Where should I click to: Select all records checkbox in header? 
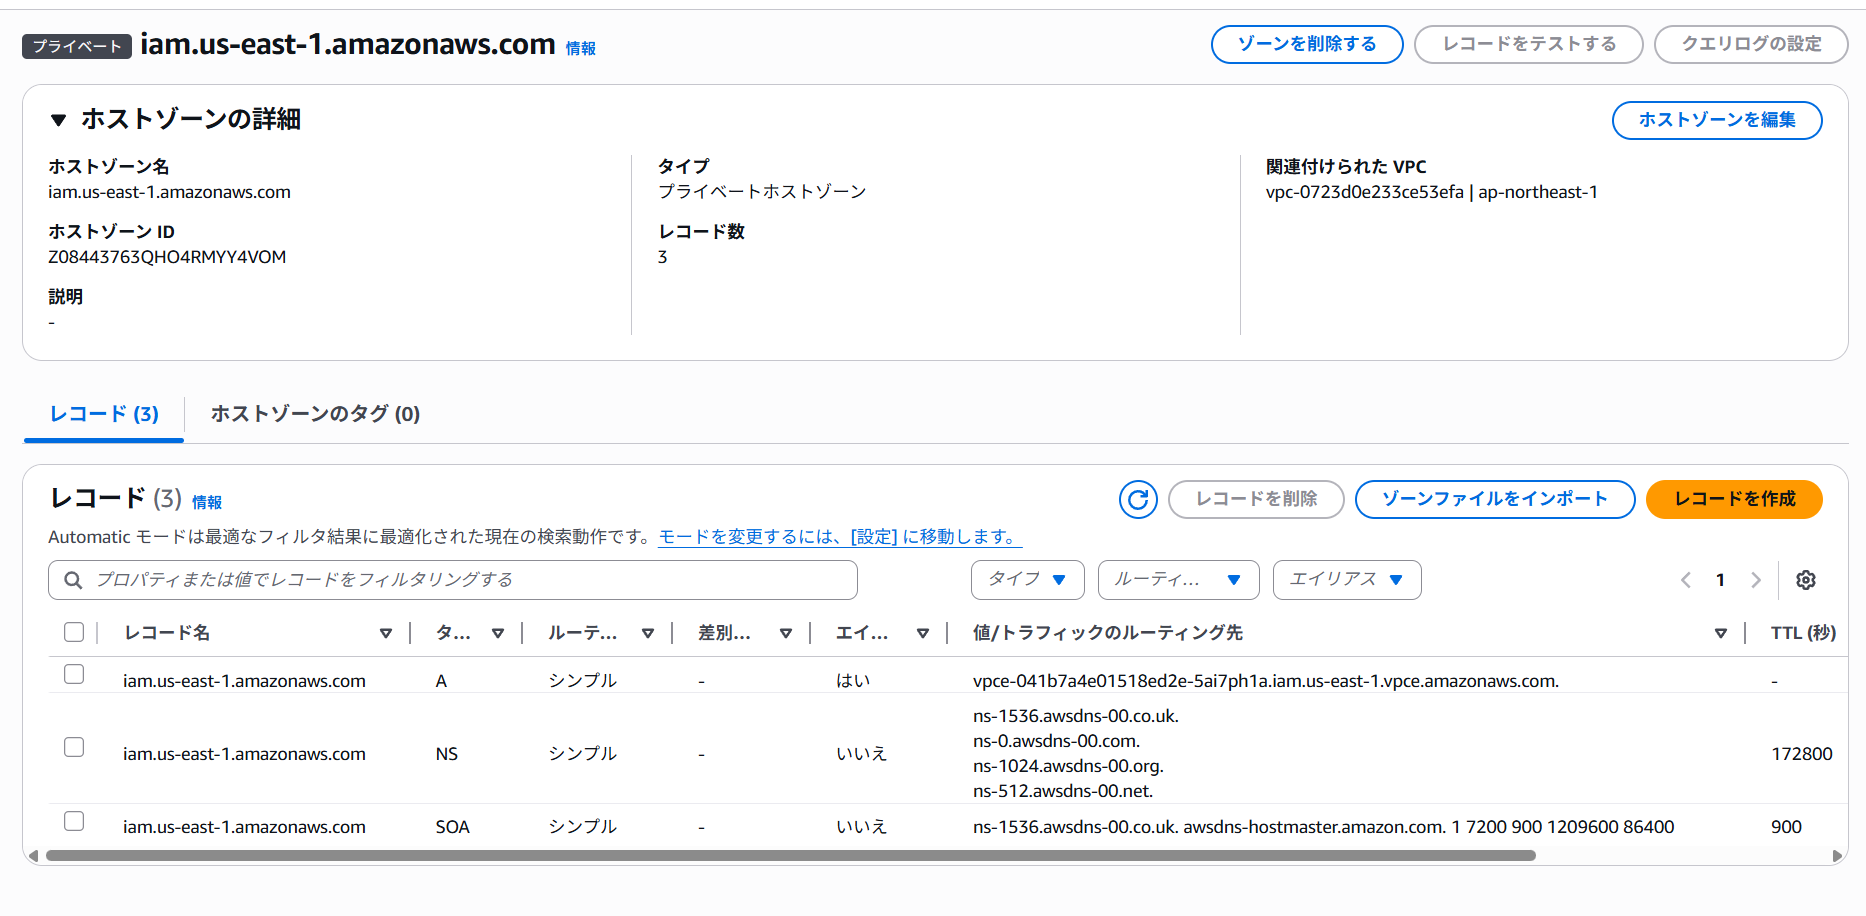pyautogui.click(x=74, y=632)
